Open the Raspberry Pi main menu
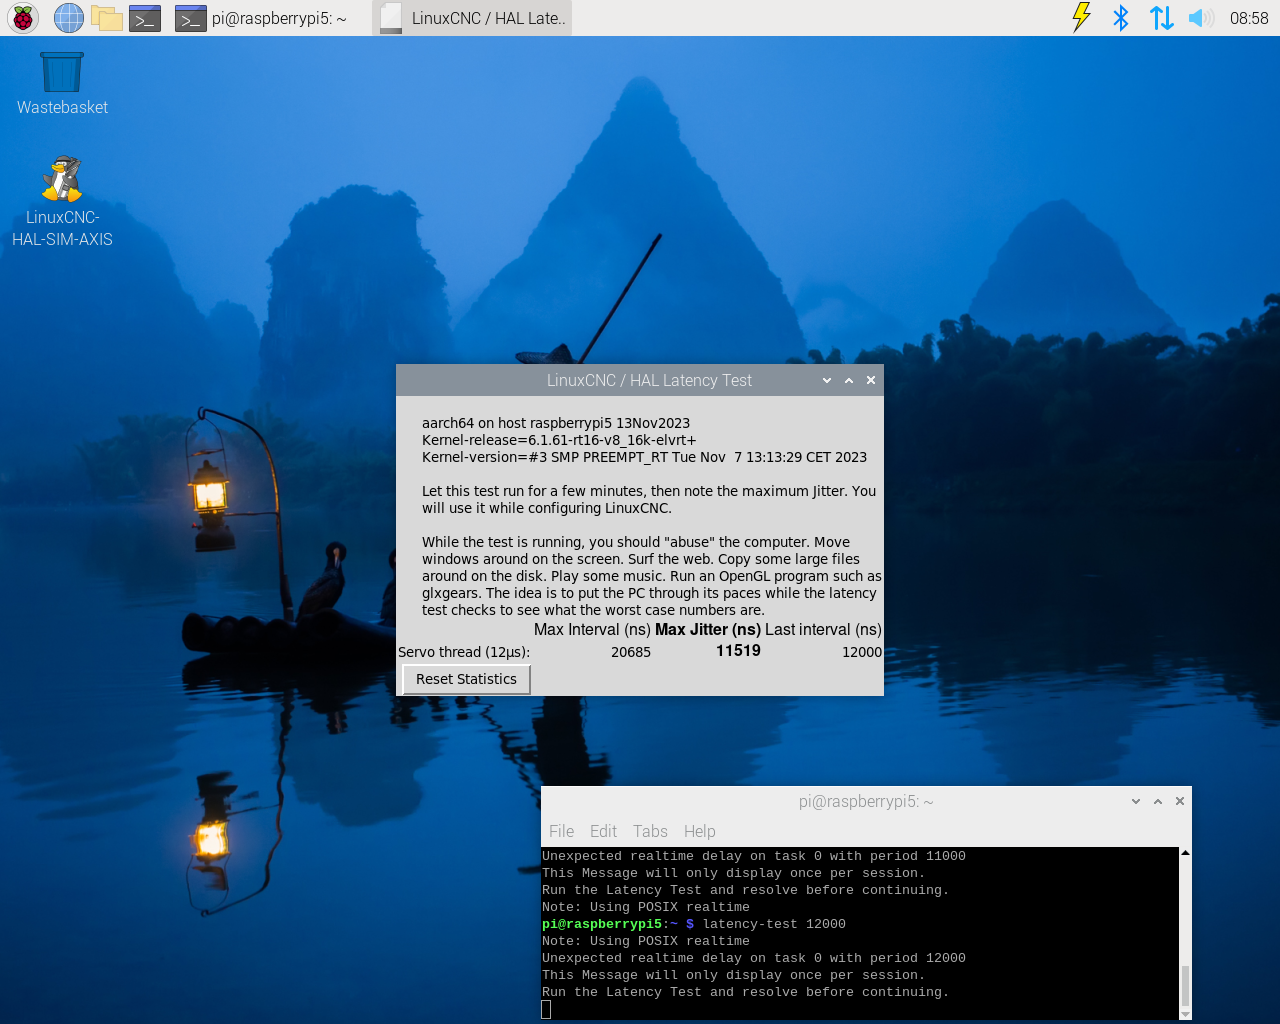Image resolution: width=1280 pixels, height=1024 pixels. 23,18
